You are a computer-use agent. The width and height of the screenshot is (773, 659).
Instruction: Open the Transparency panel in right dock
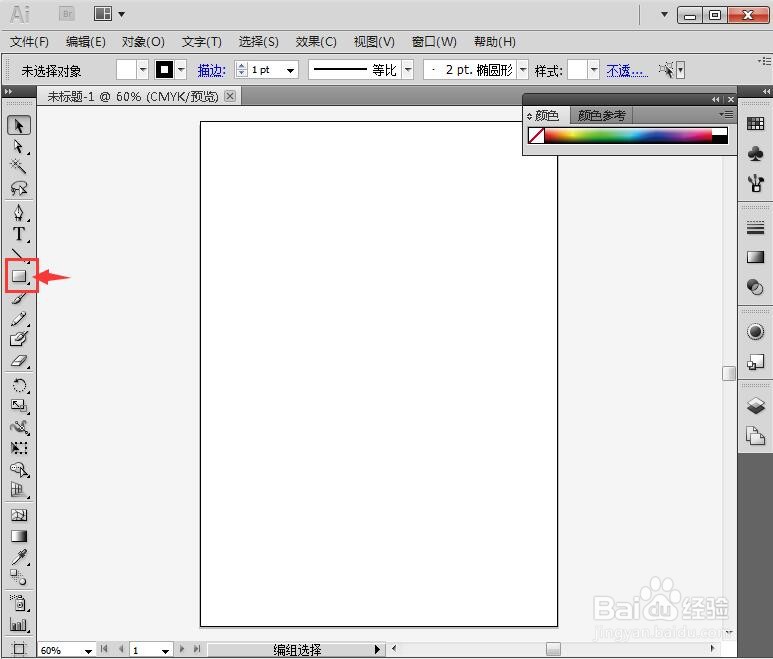755,287
